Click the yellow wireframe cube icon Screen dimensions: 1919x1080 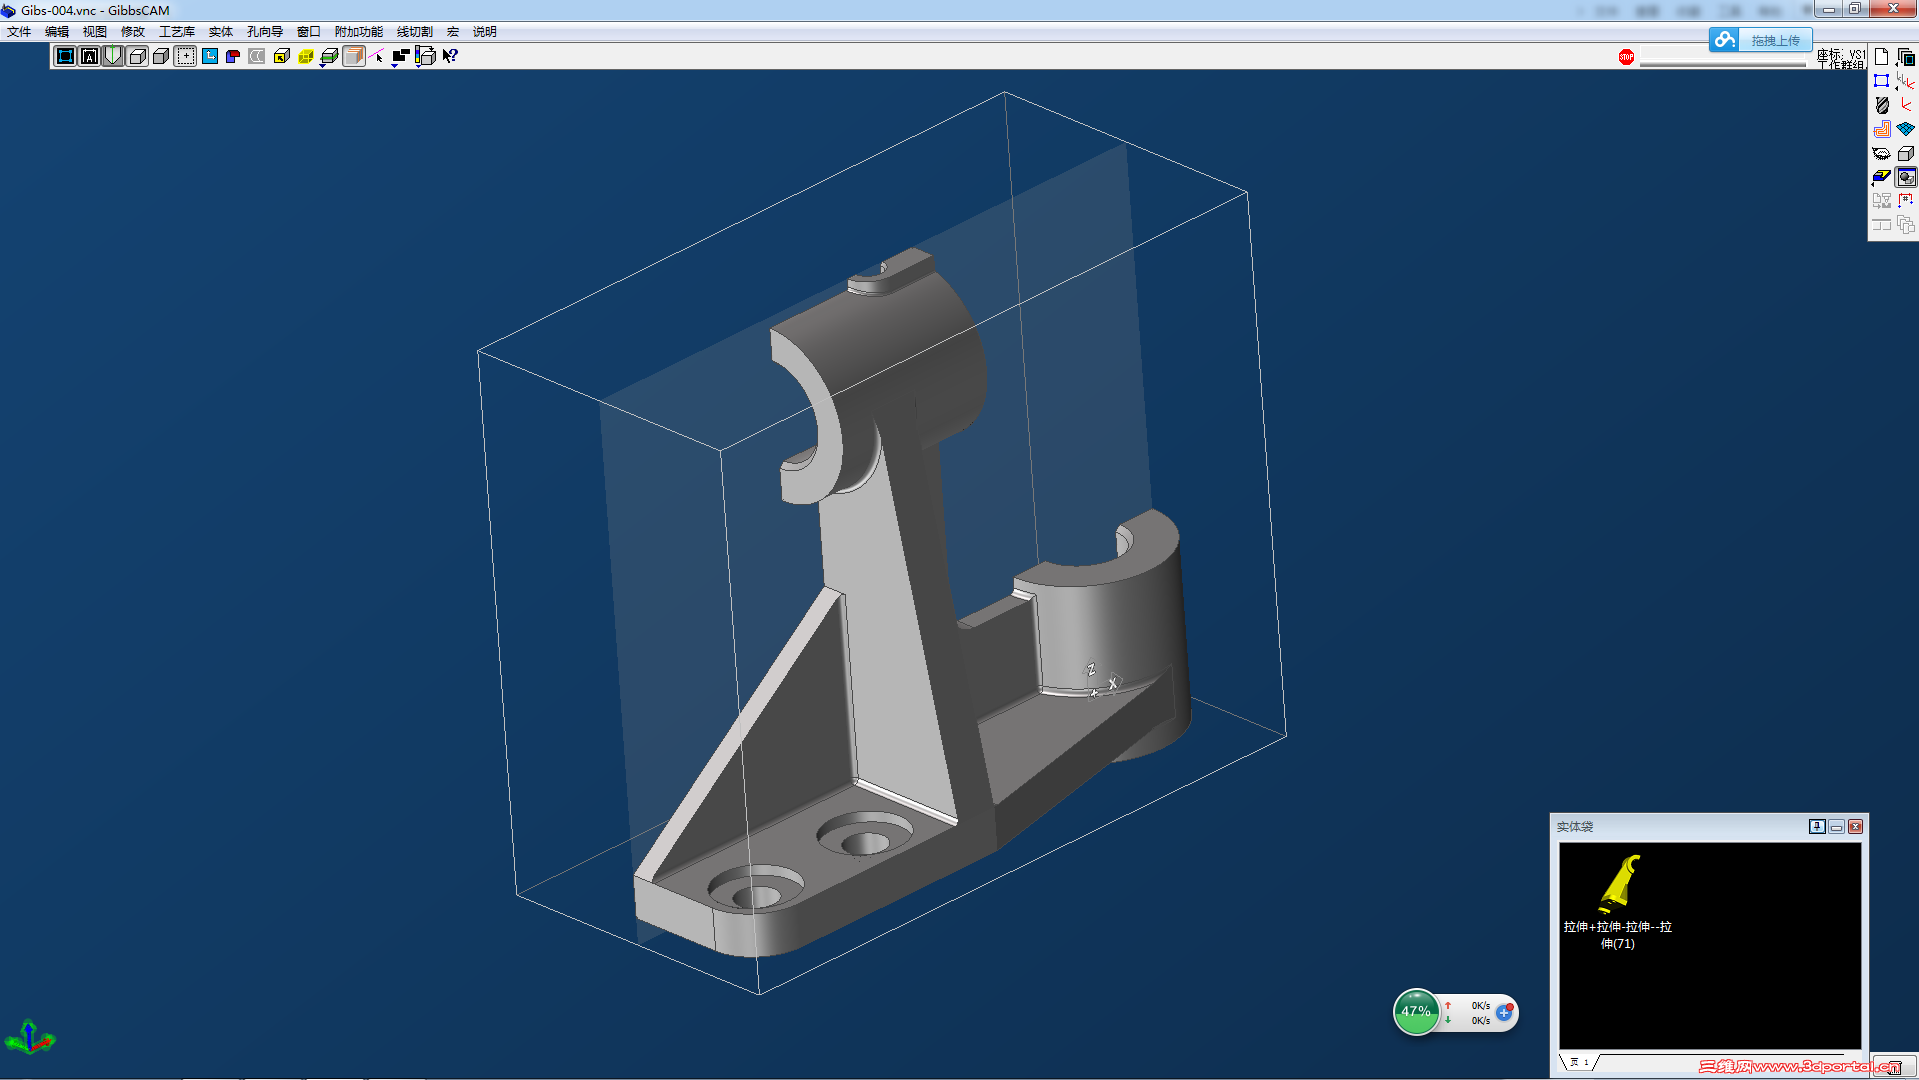click(x=305, y=56)
